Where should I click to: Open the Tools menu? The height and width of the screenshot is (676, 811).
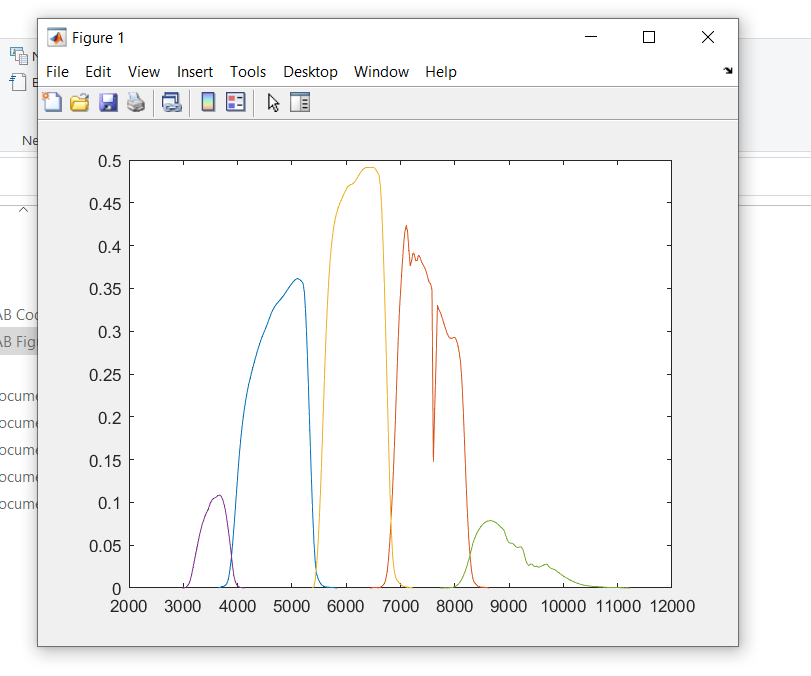[x=247, y=71]
